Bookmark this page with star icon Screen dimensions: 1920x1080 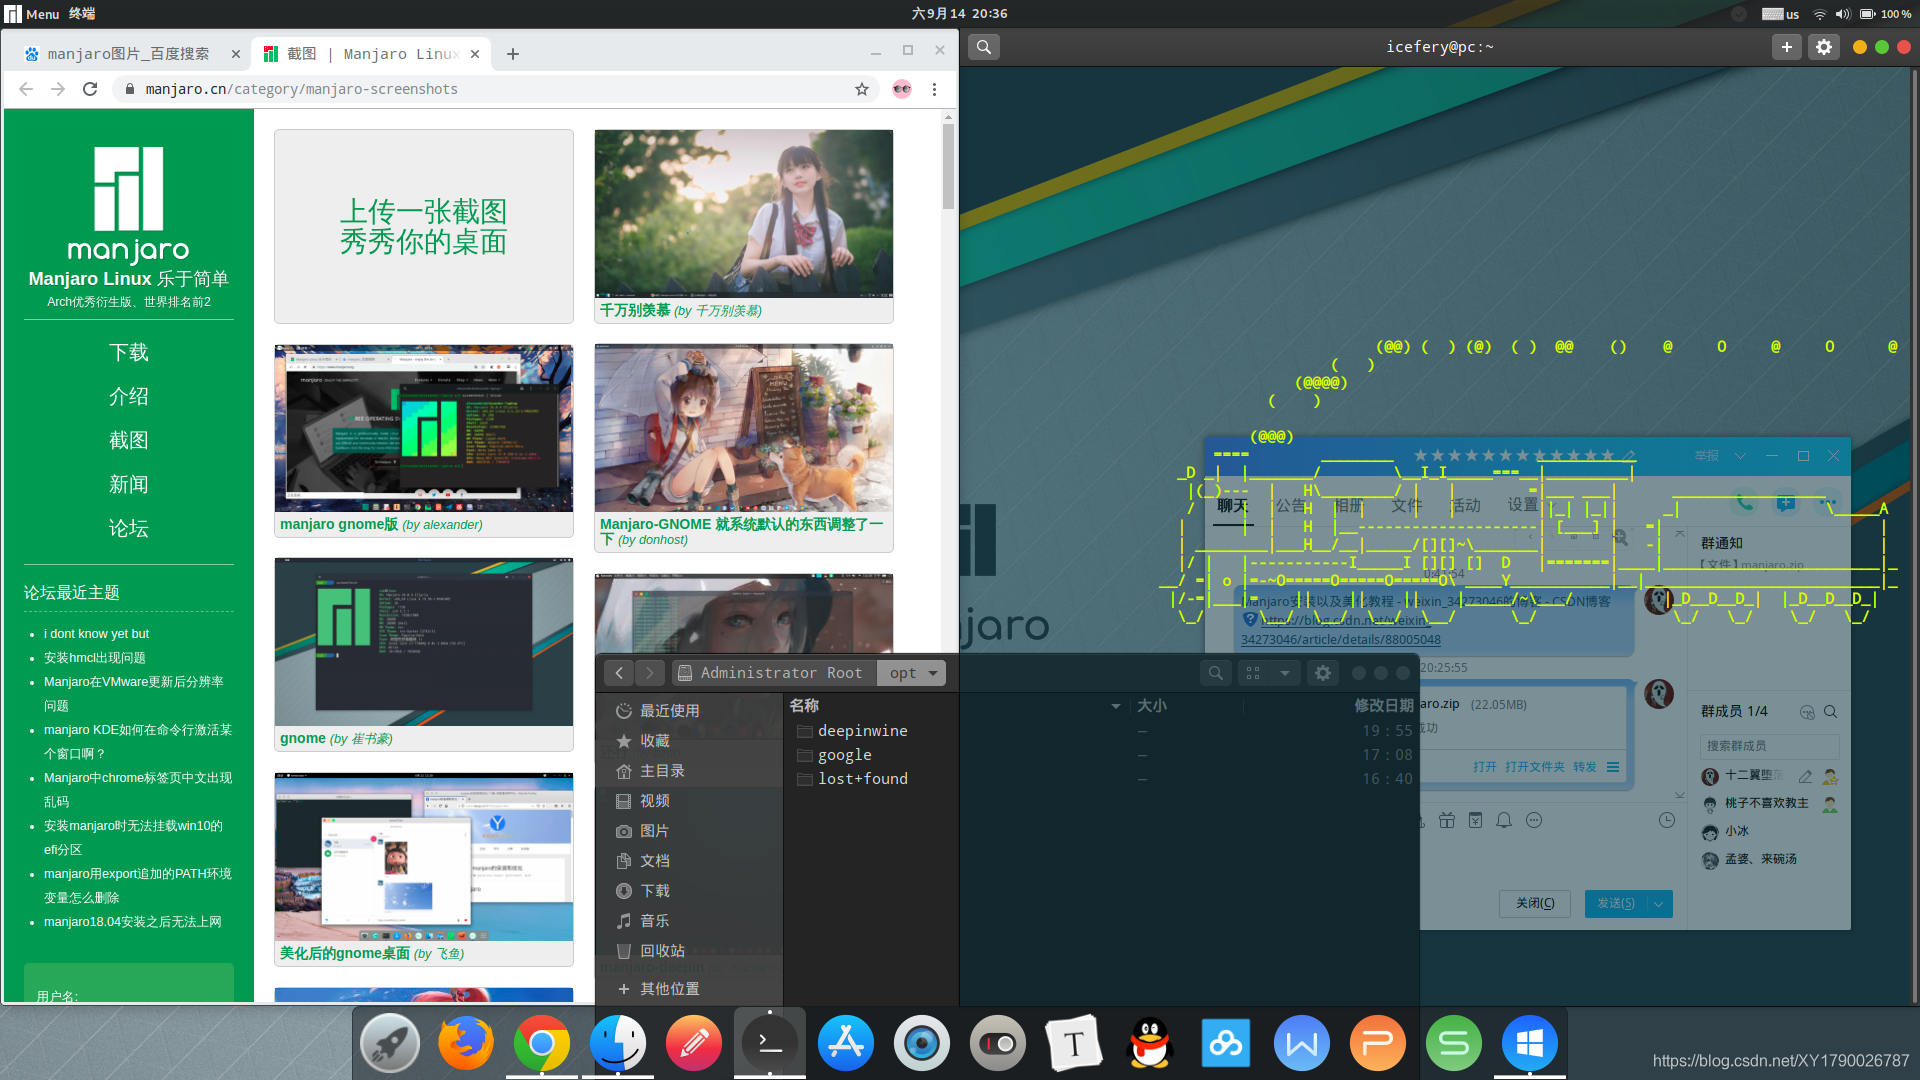[862, 89]
